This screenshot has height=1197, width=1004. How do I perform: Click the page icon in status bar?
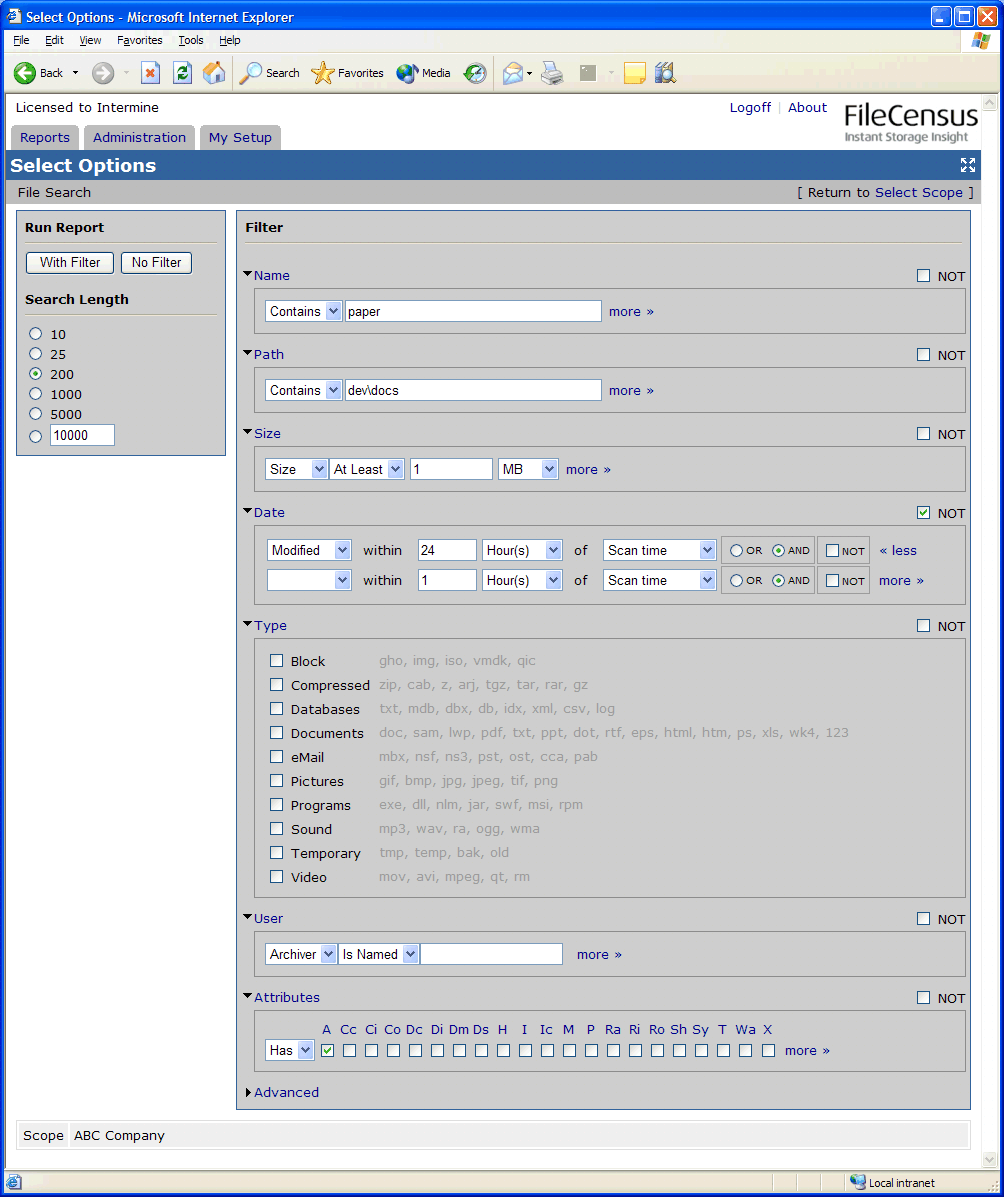(14, 1182)
